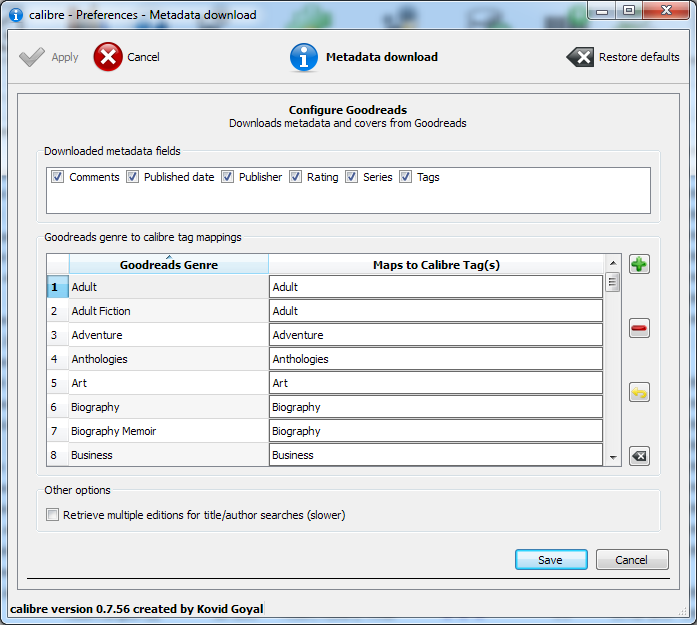Edit the tag field for Biography Memoir
Image resolution: width=697 pixels, height=625 pixels.
coord(436,431)
